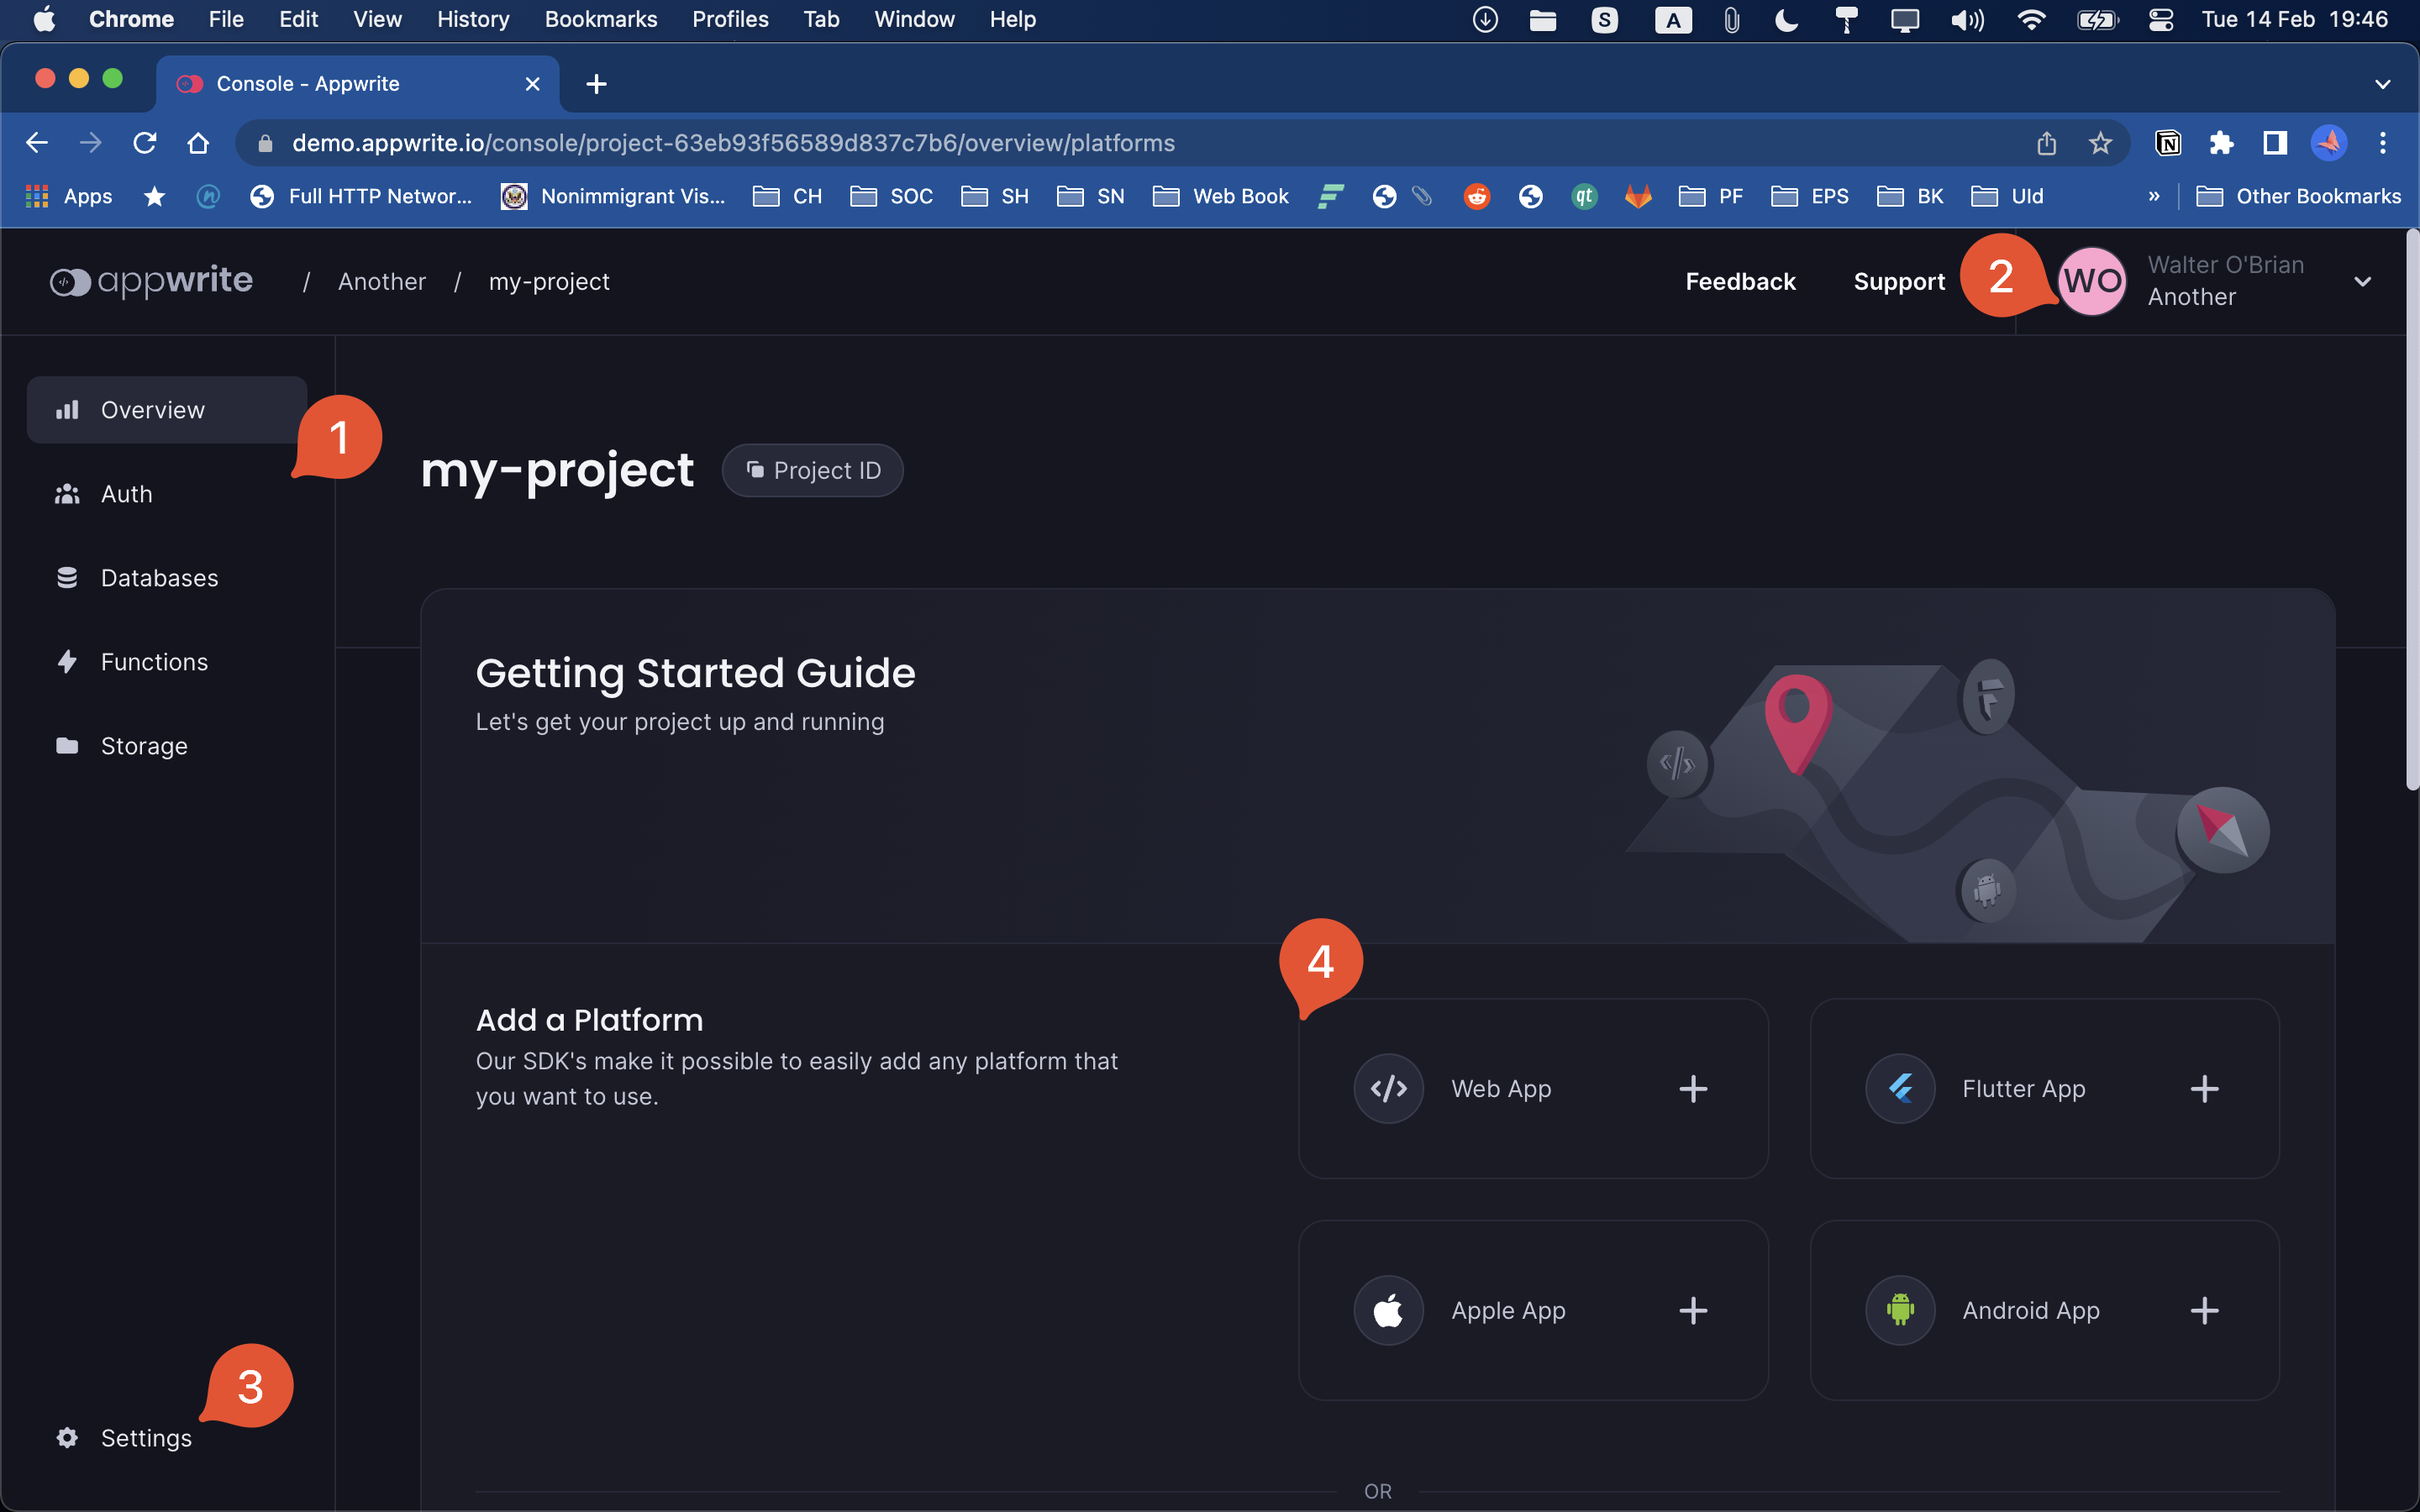Screen dimensions: 2420x1512
Task: Go back in browser history
Action: coord(37,143)
